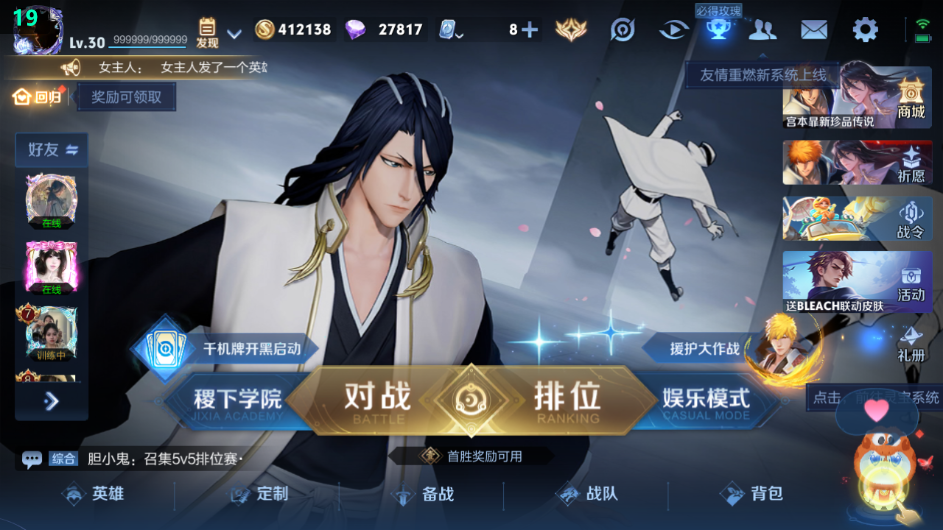Start a match with the 对战 Battle button
Viewport: 943px width, 530px height.
(x=378, y=401)
